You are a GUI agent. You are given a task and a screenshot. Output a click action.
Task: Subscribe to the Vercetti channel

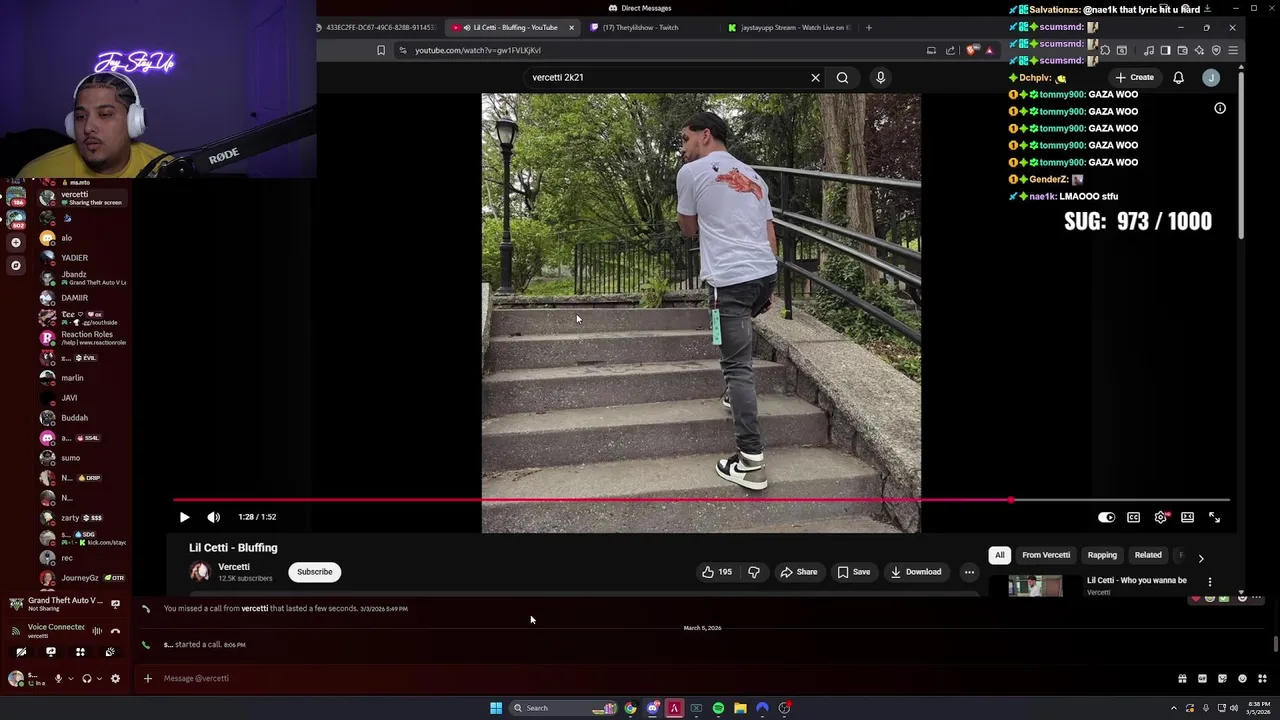coord(314,572)
